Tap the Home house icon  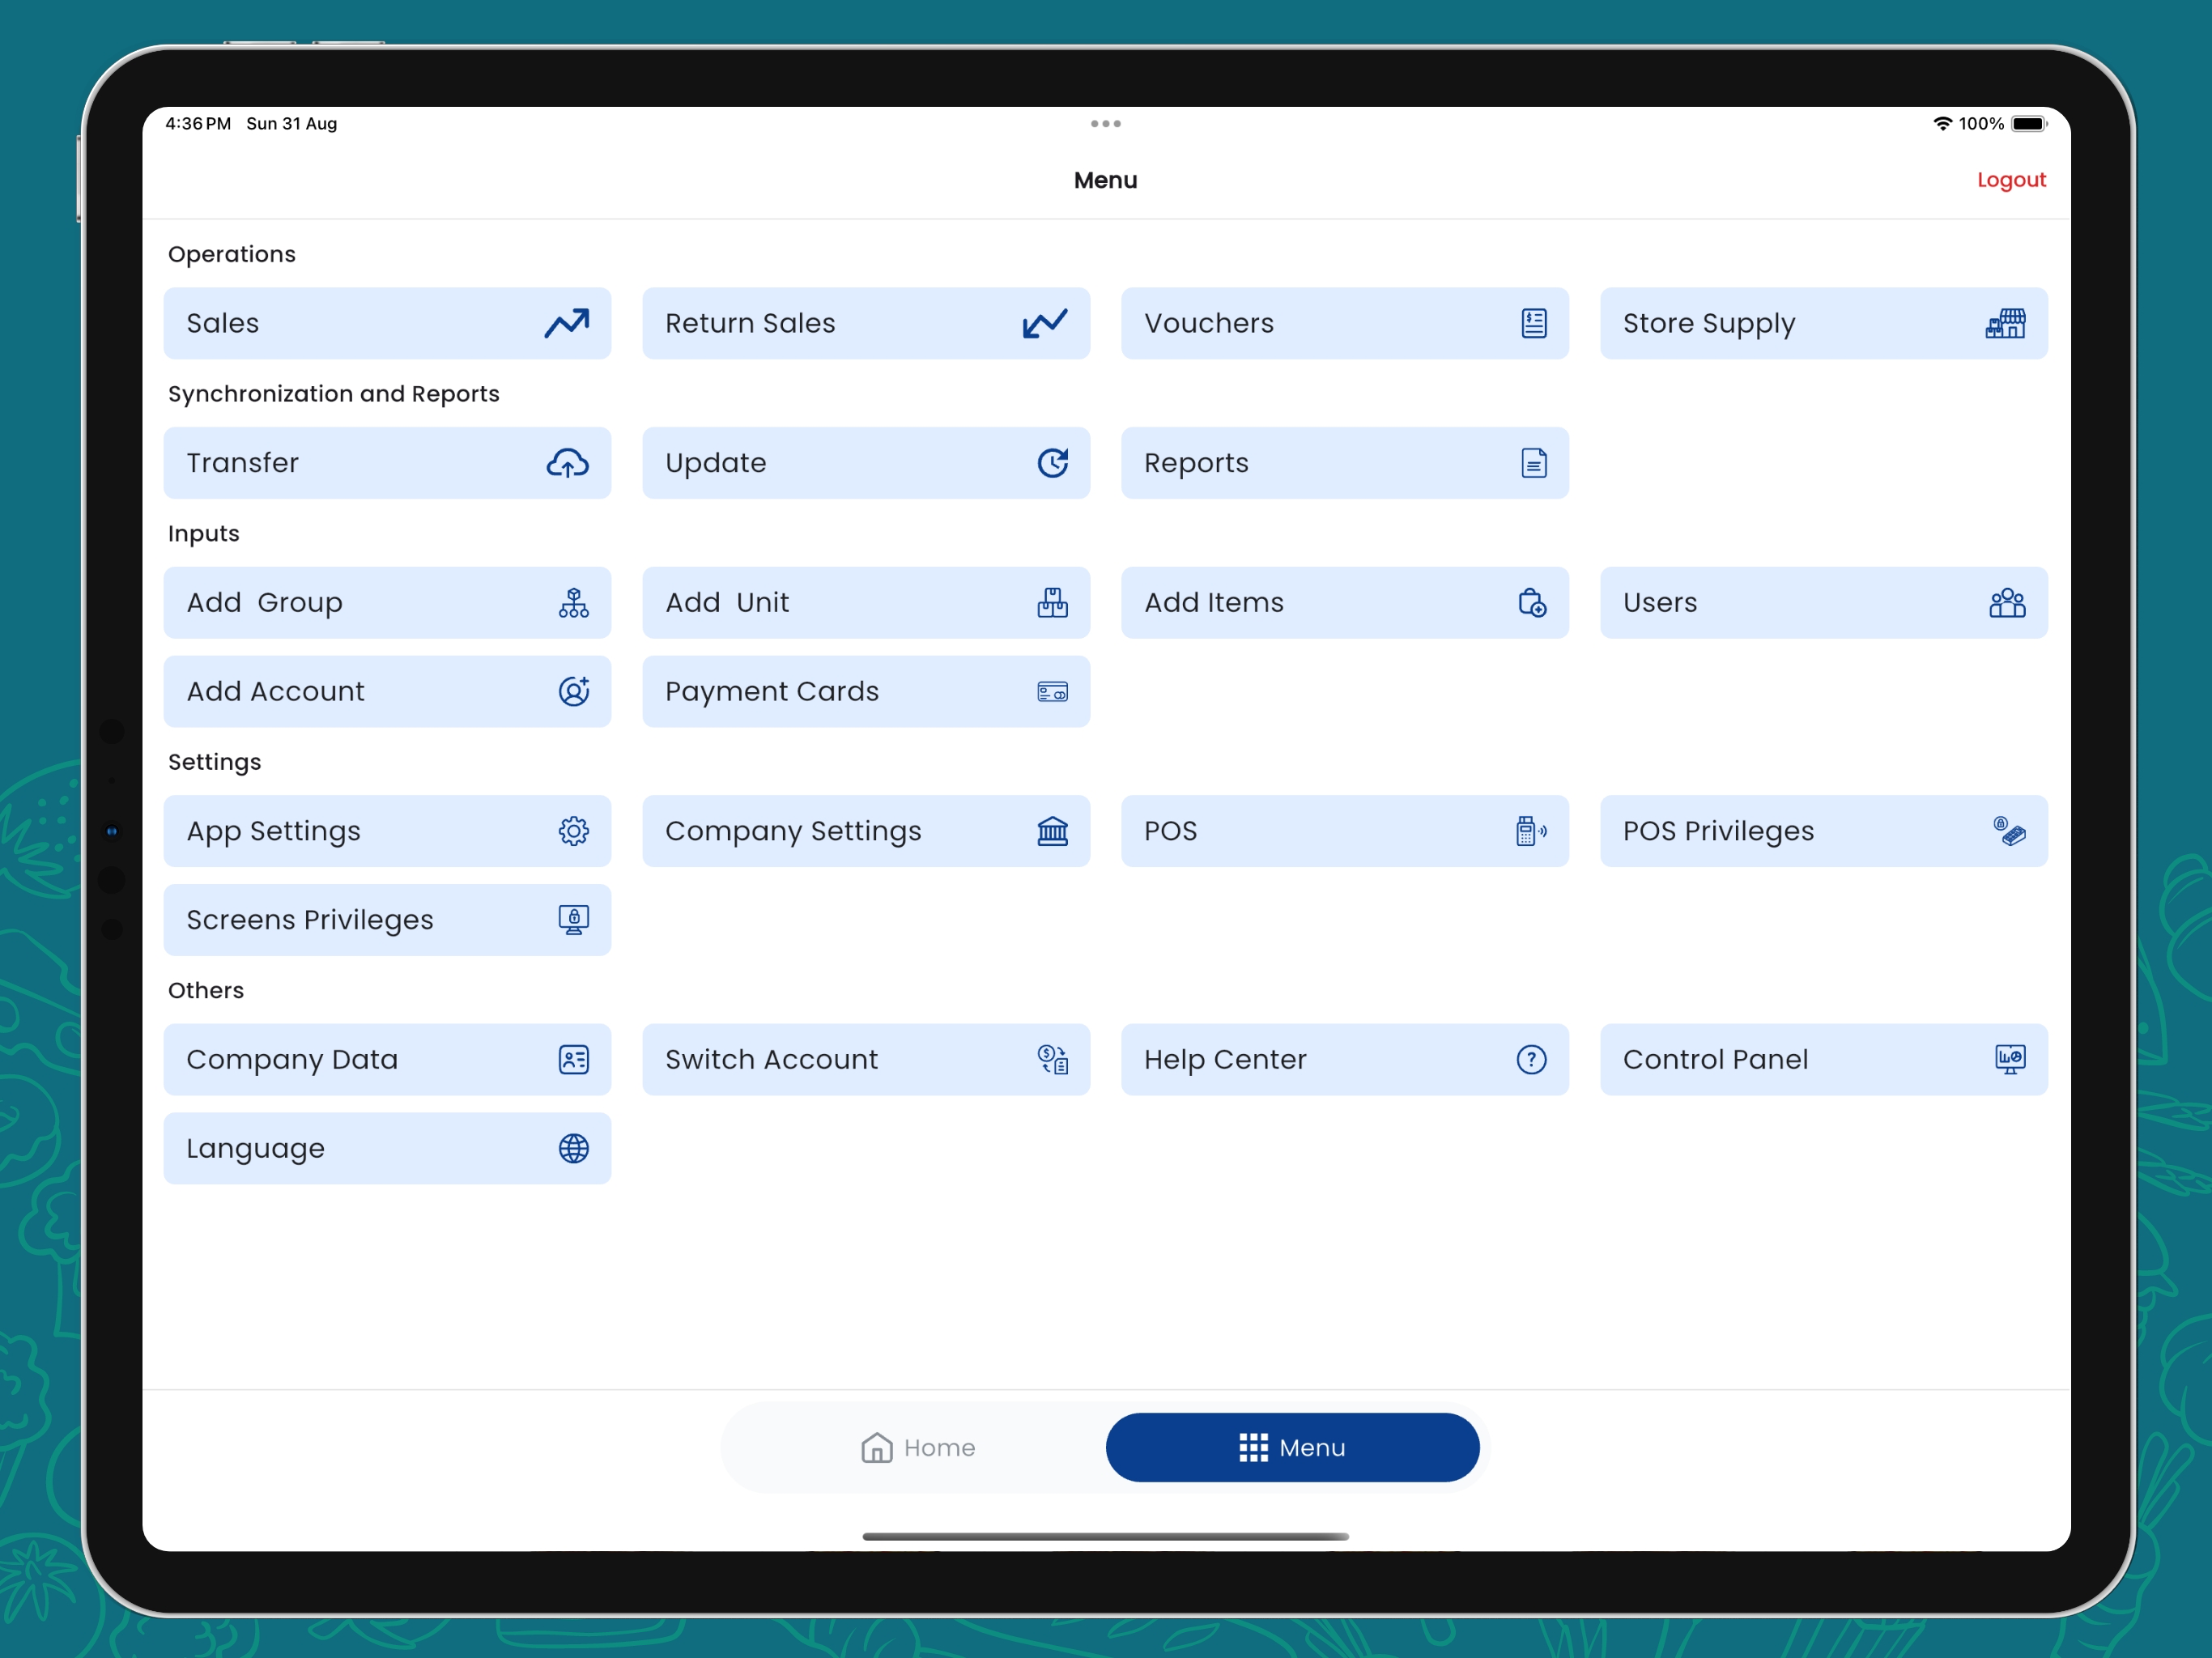point(877,1447)
